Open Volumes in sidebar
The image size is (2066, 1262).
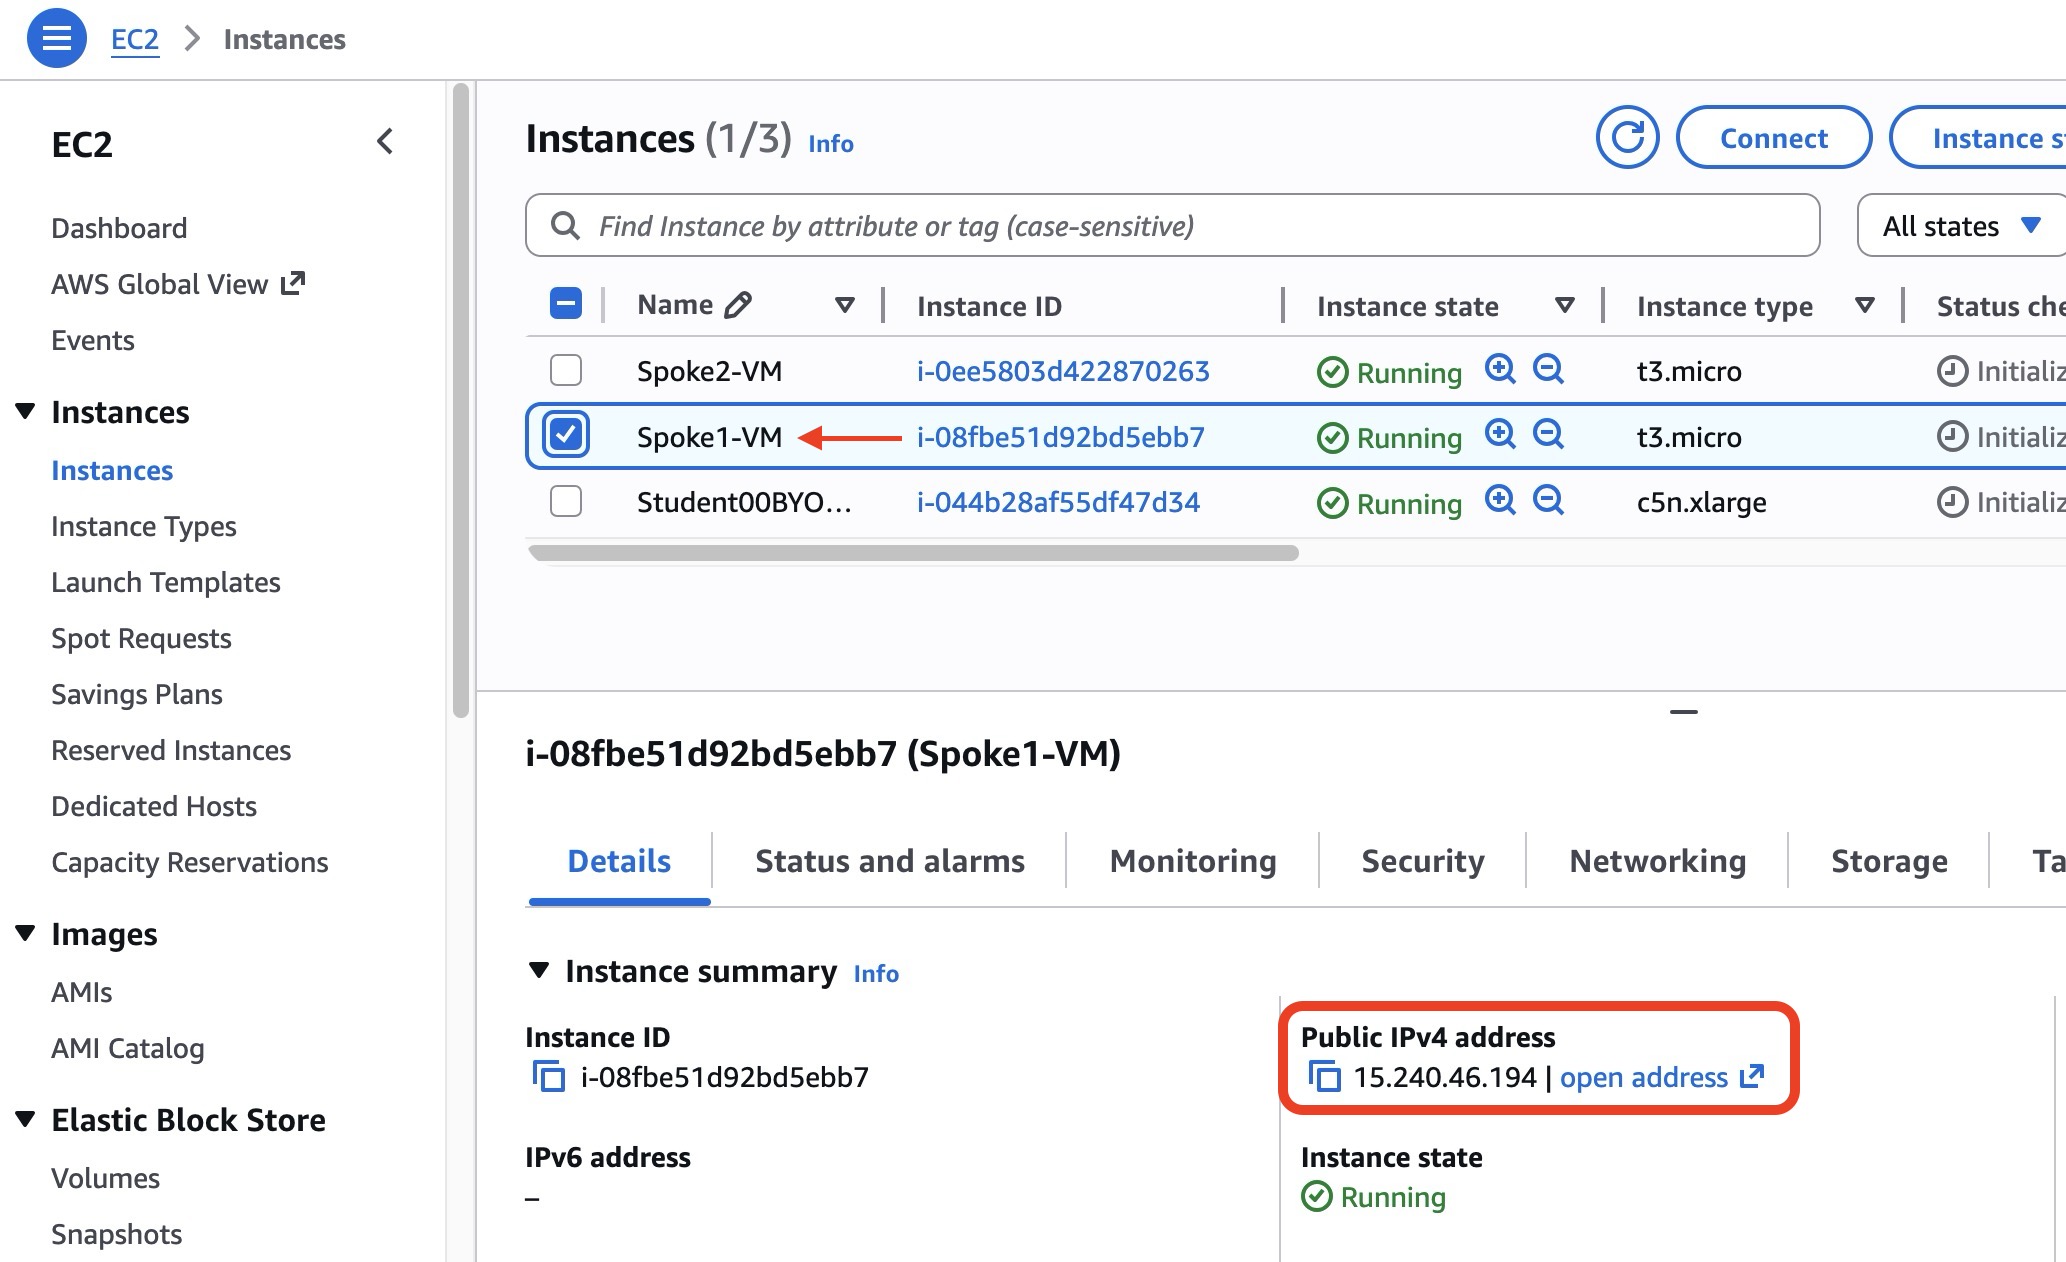pos(105,1178)
